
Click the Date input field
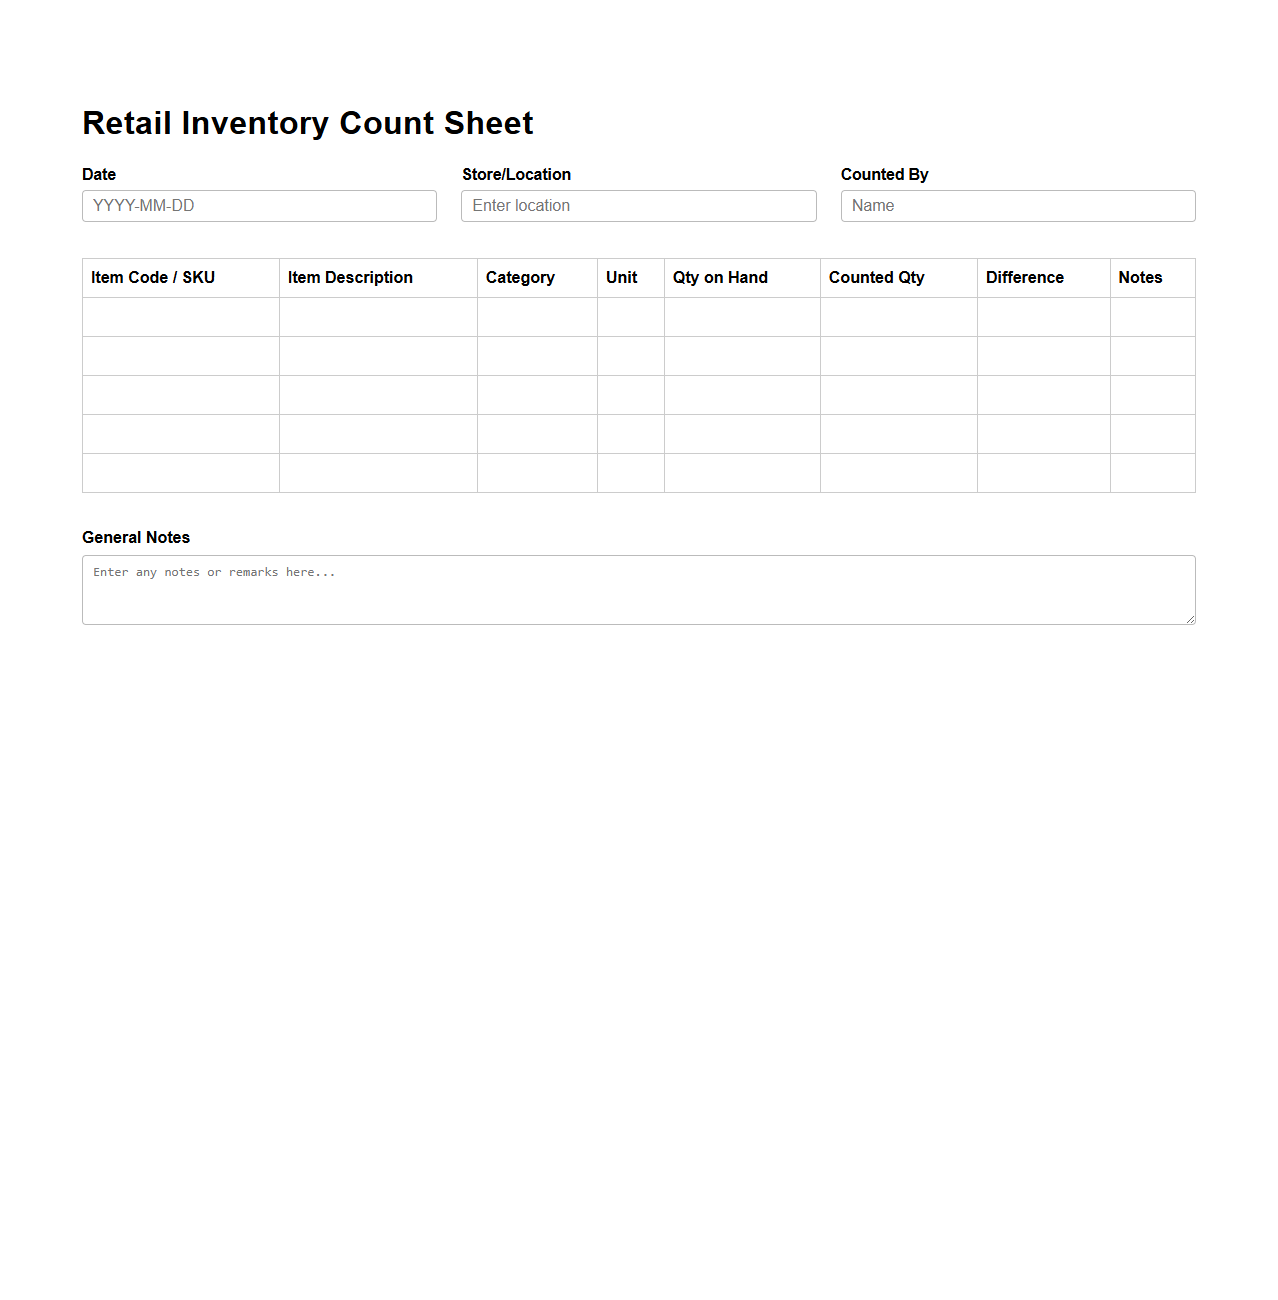[258, 206]
